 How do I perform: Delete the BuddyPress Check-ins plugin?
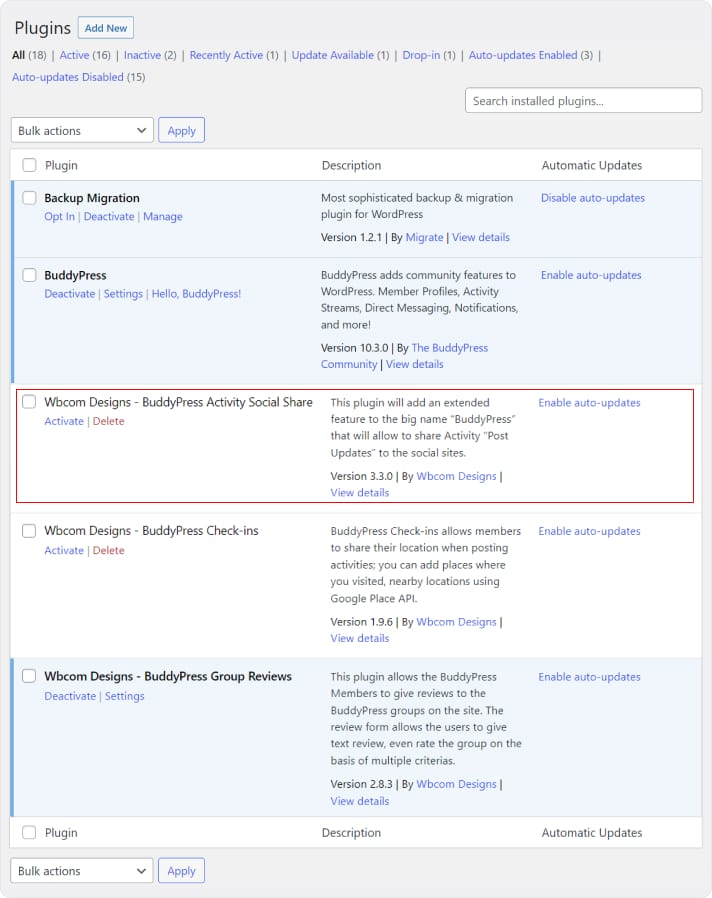pos(109,550)
